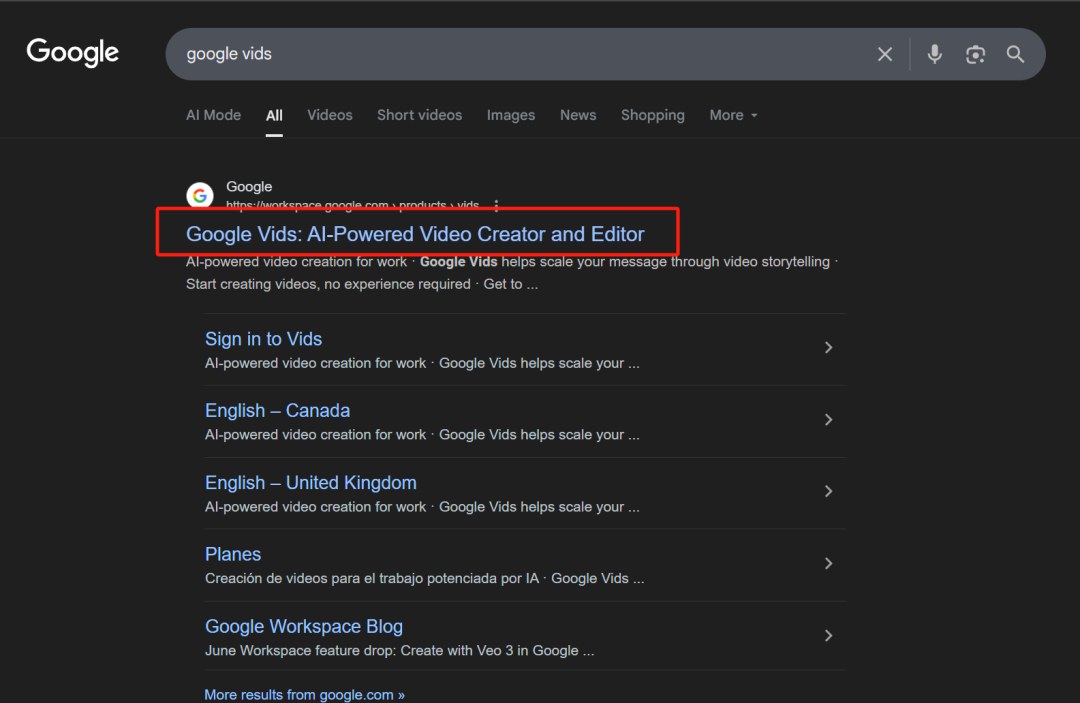Select the All tab
Image resolution: width=1080 pixels, height=703 pixels.
click(274, 116)
